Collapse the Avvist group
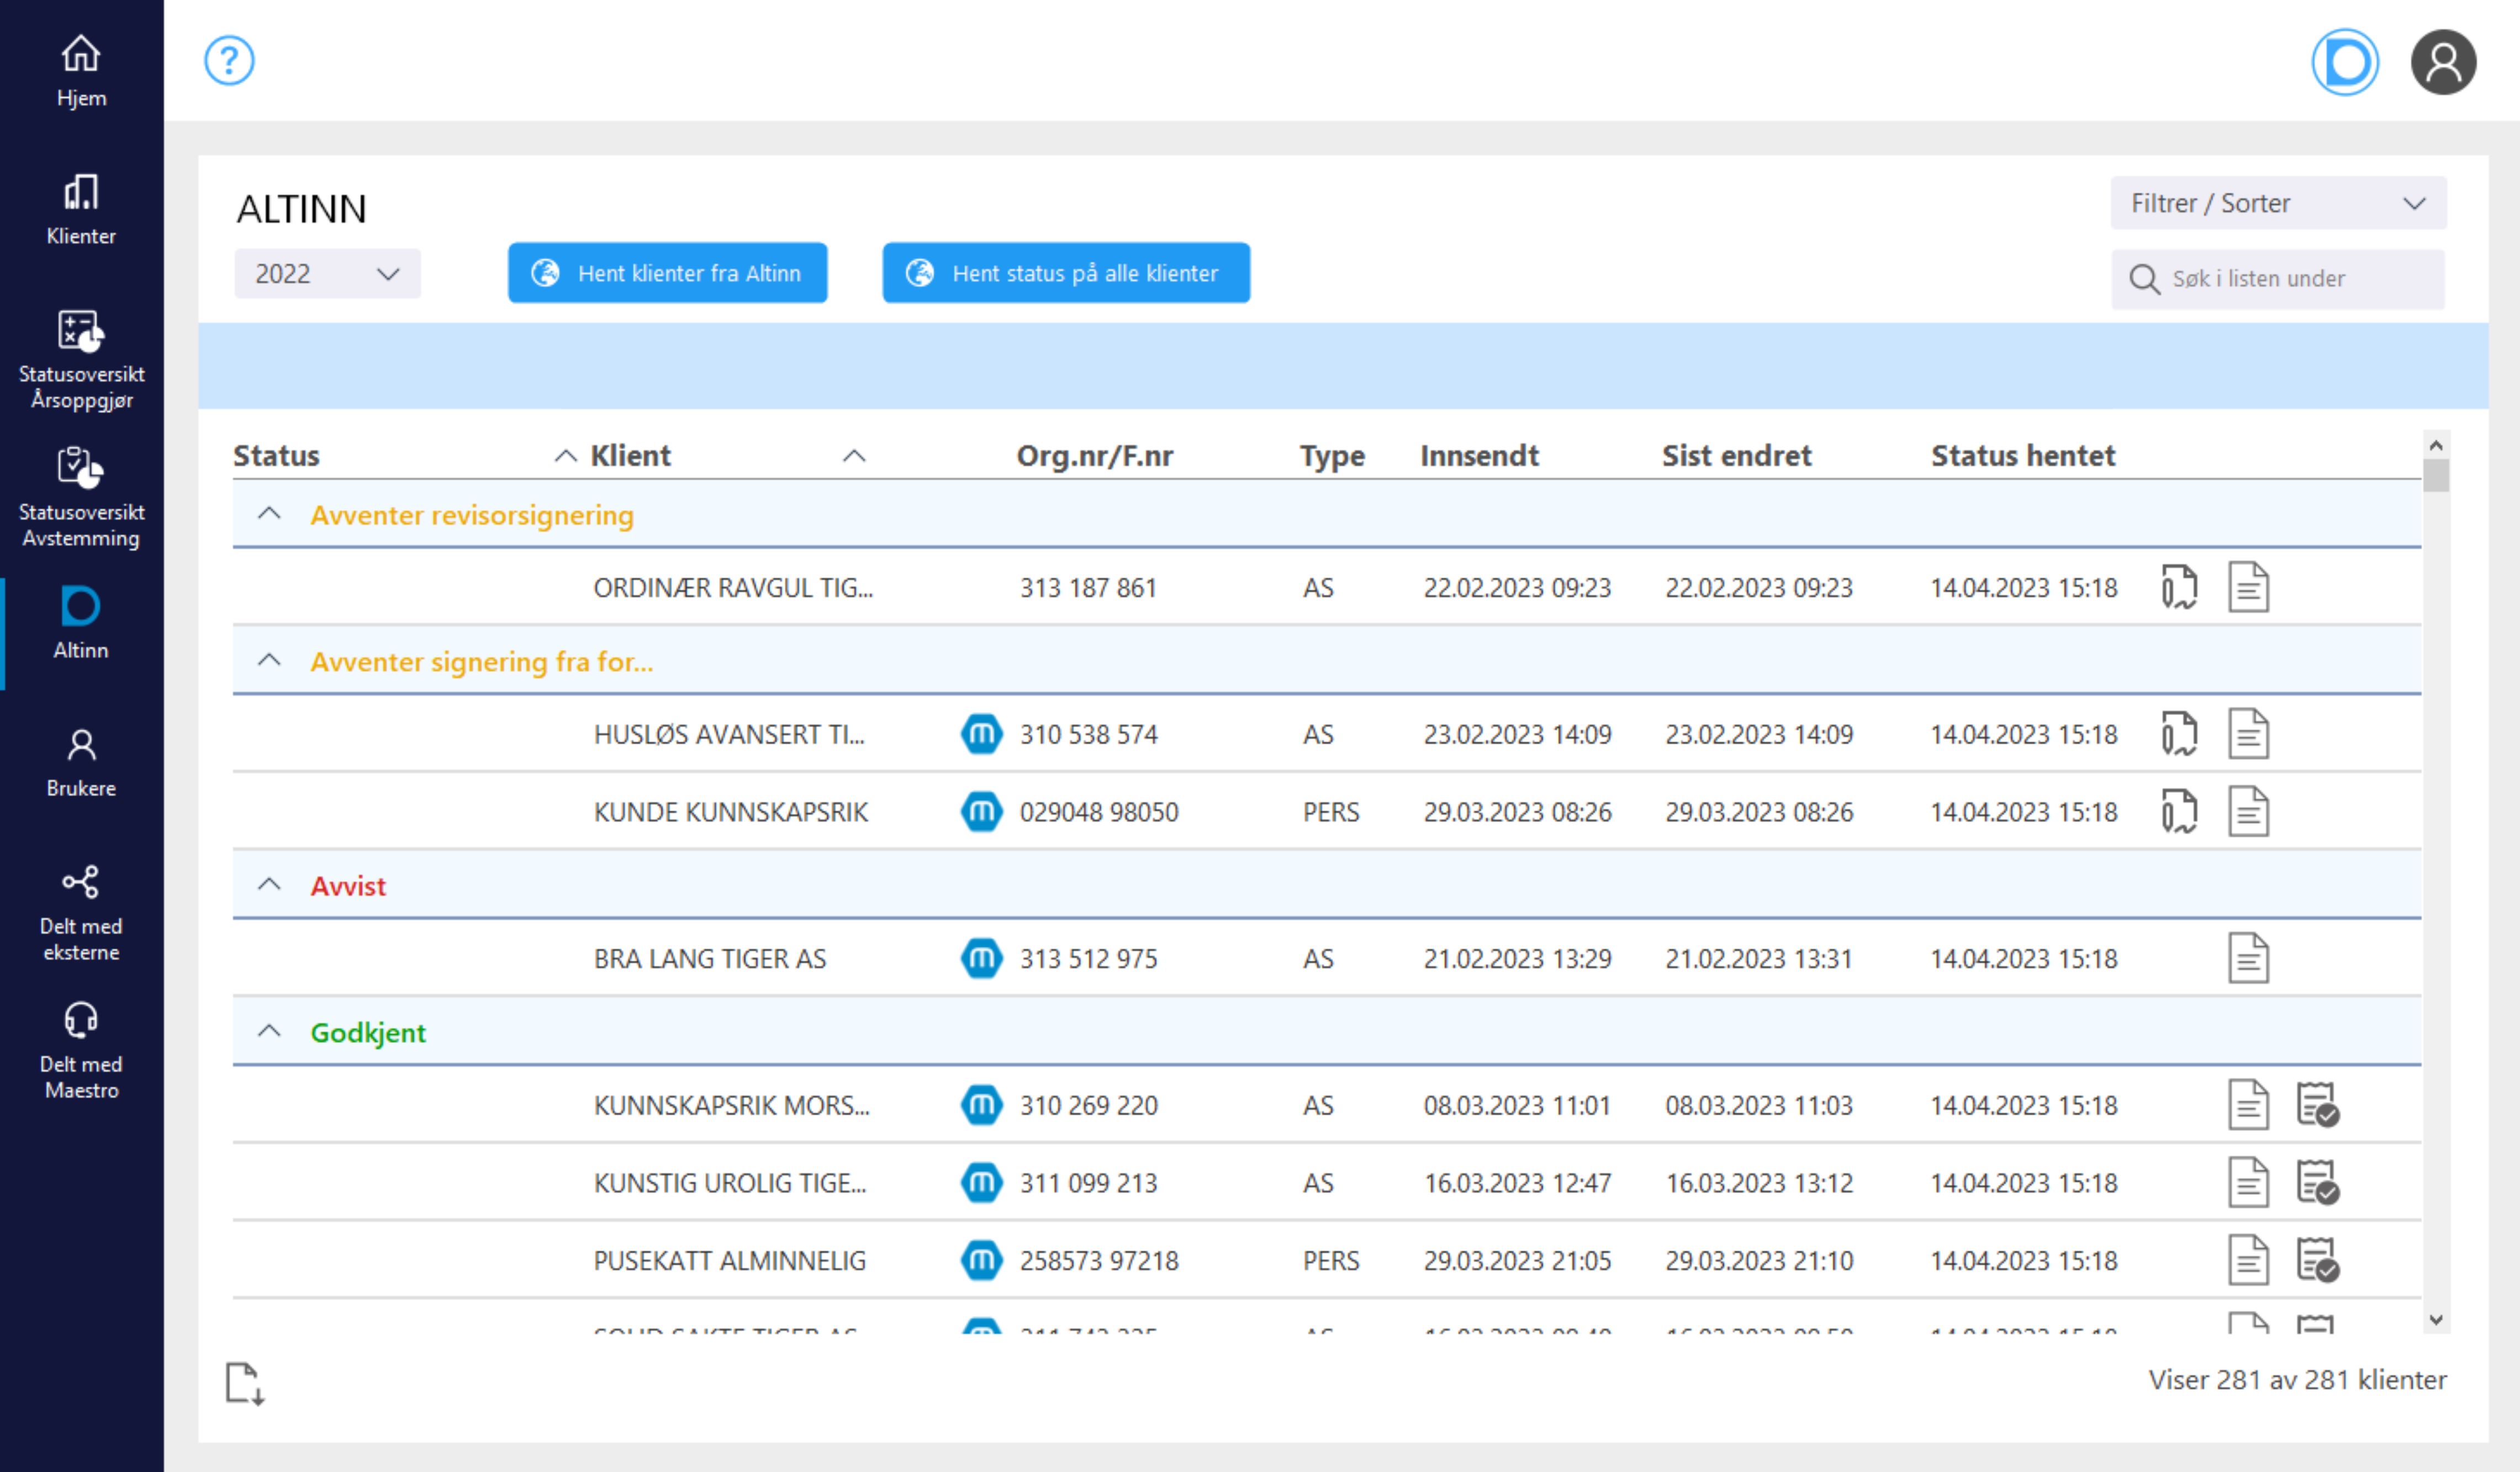 (x=269, y=885)
